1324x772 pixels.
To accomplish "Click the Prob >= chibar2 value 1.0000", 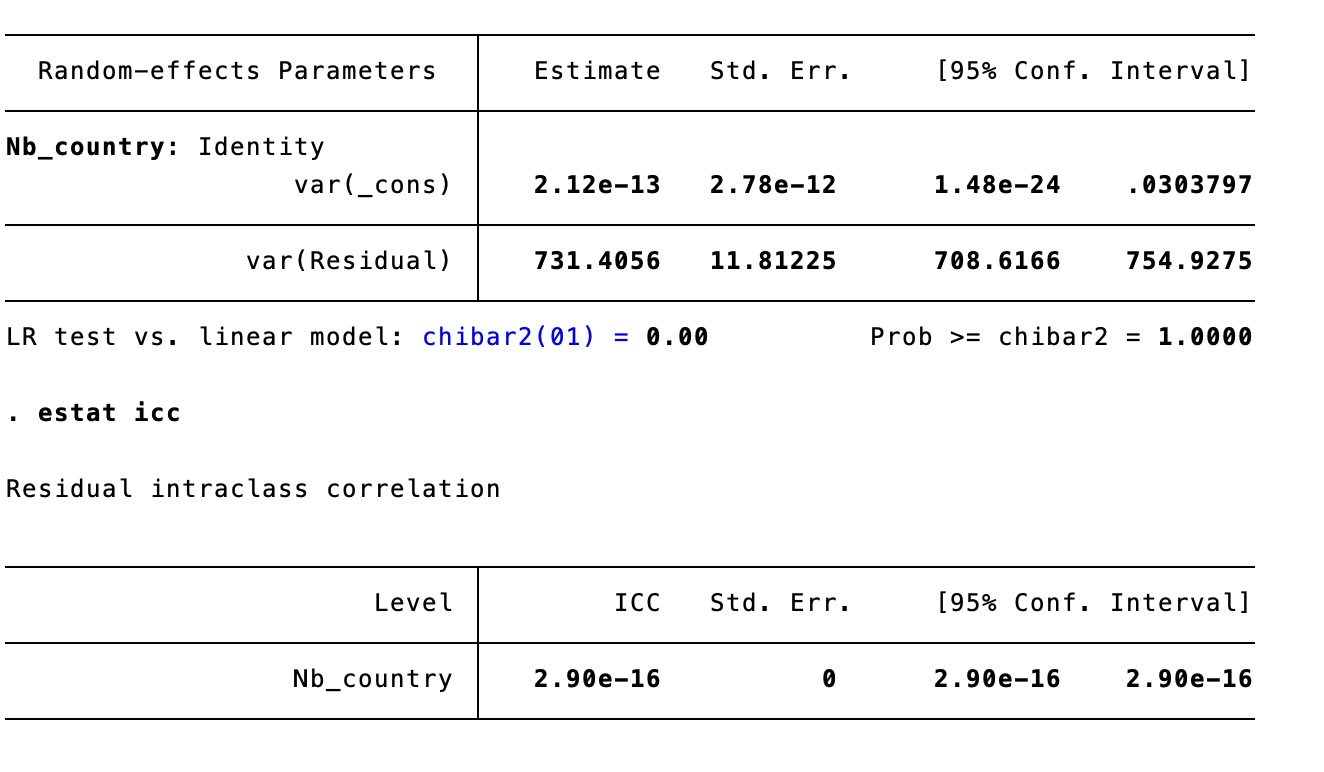I will tap(1205, 337).
